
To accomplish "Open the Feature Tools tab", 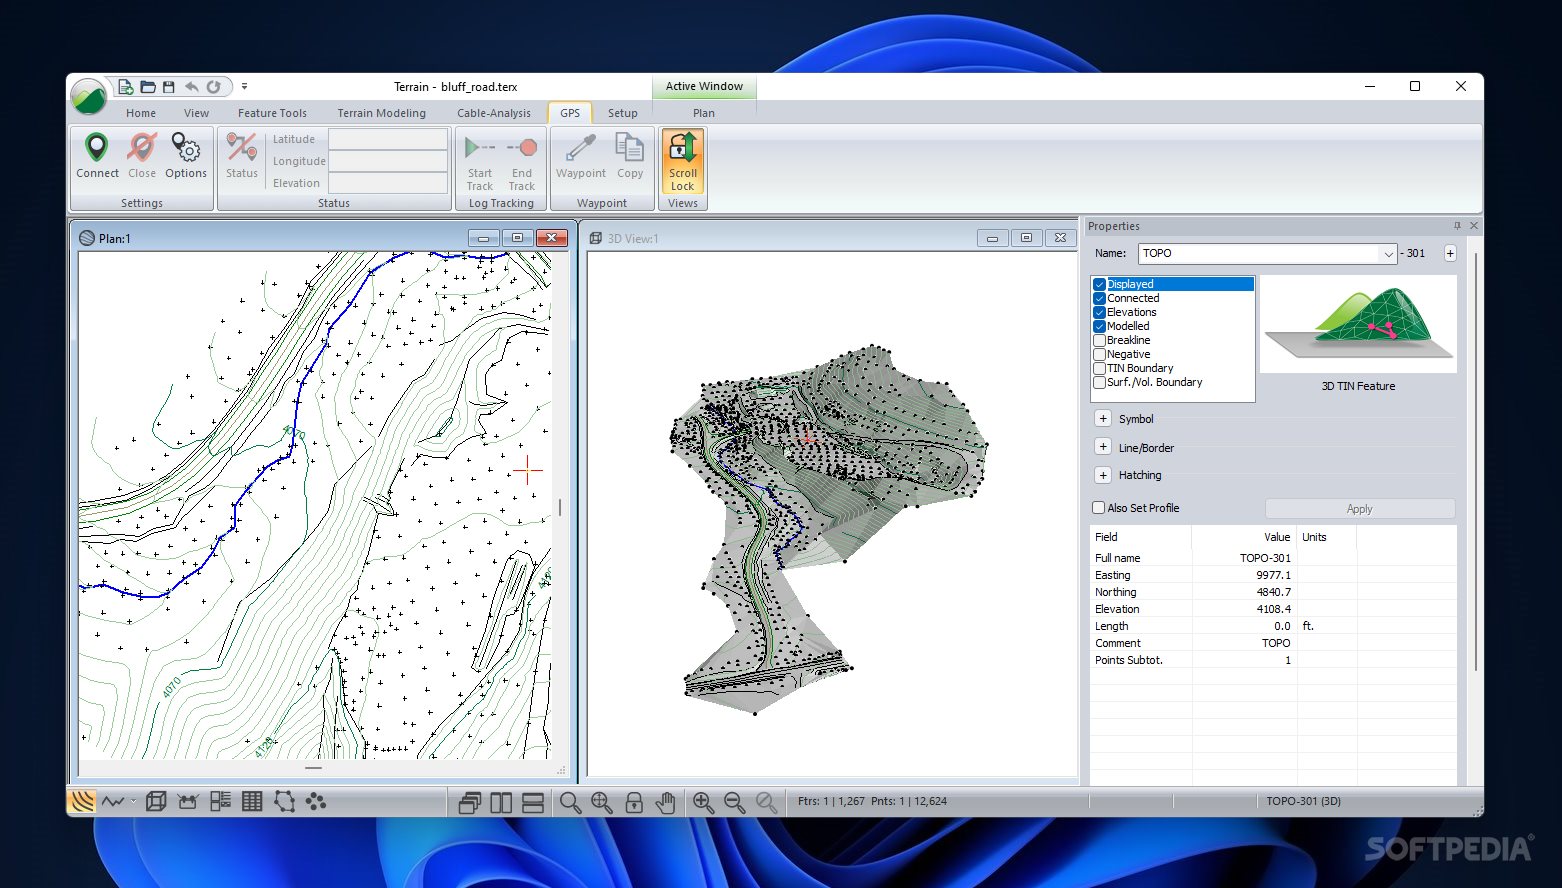I will coord(272,113).
